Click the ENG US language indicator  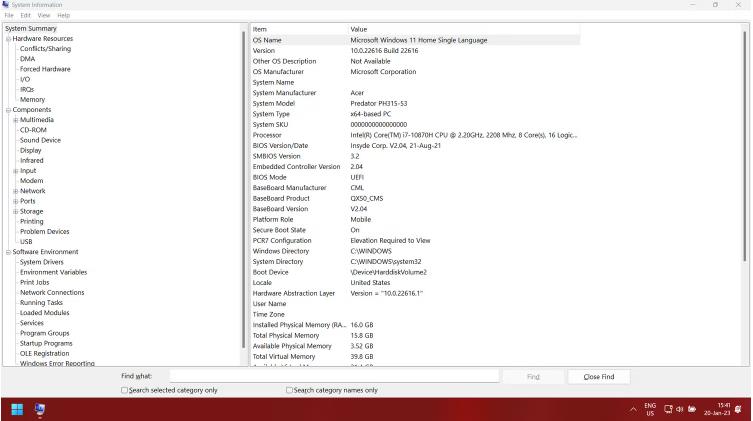click(650, 409)
